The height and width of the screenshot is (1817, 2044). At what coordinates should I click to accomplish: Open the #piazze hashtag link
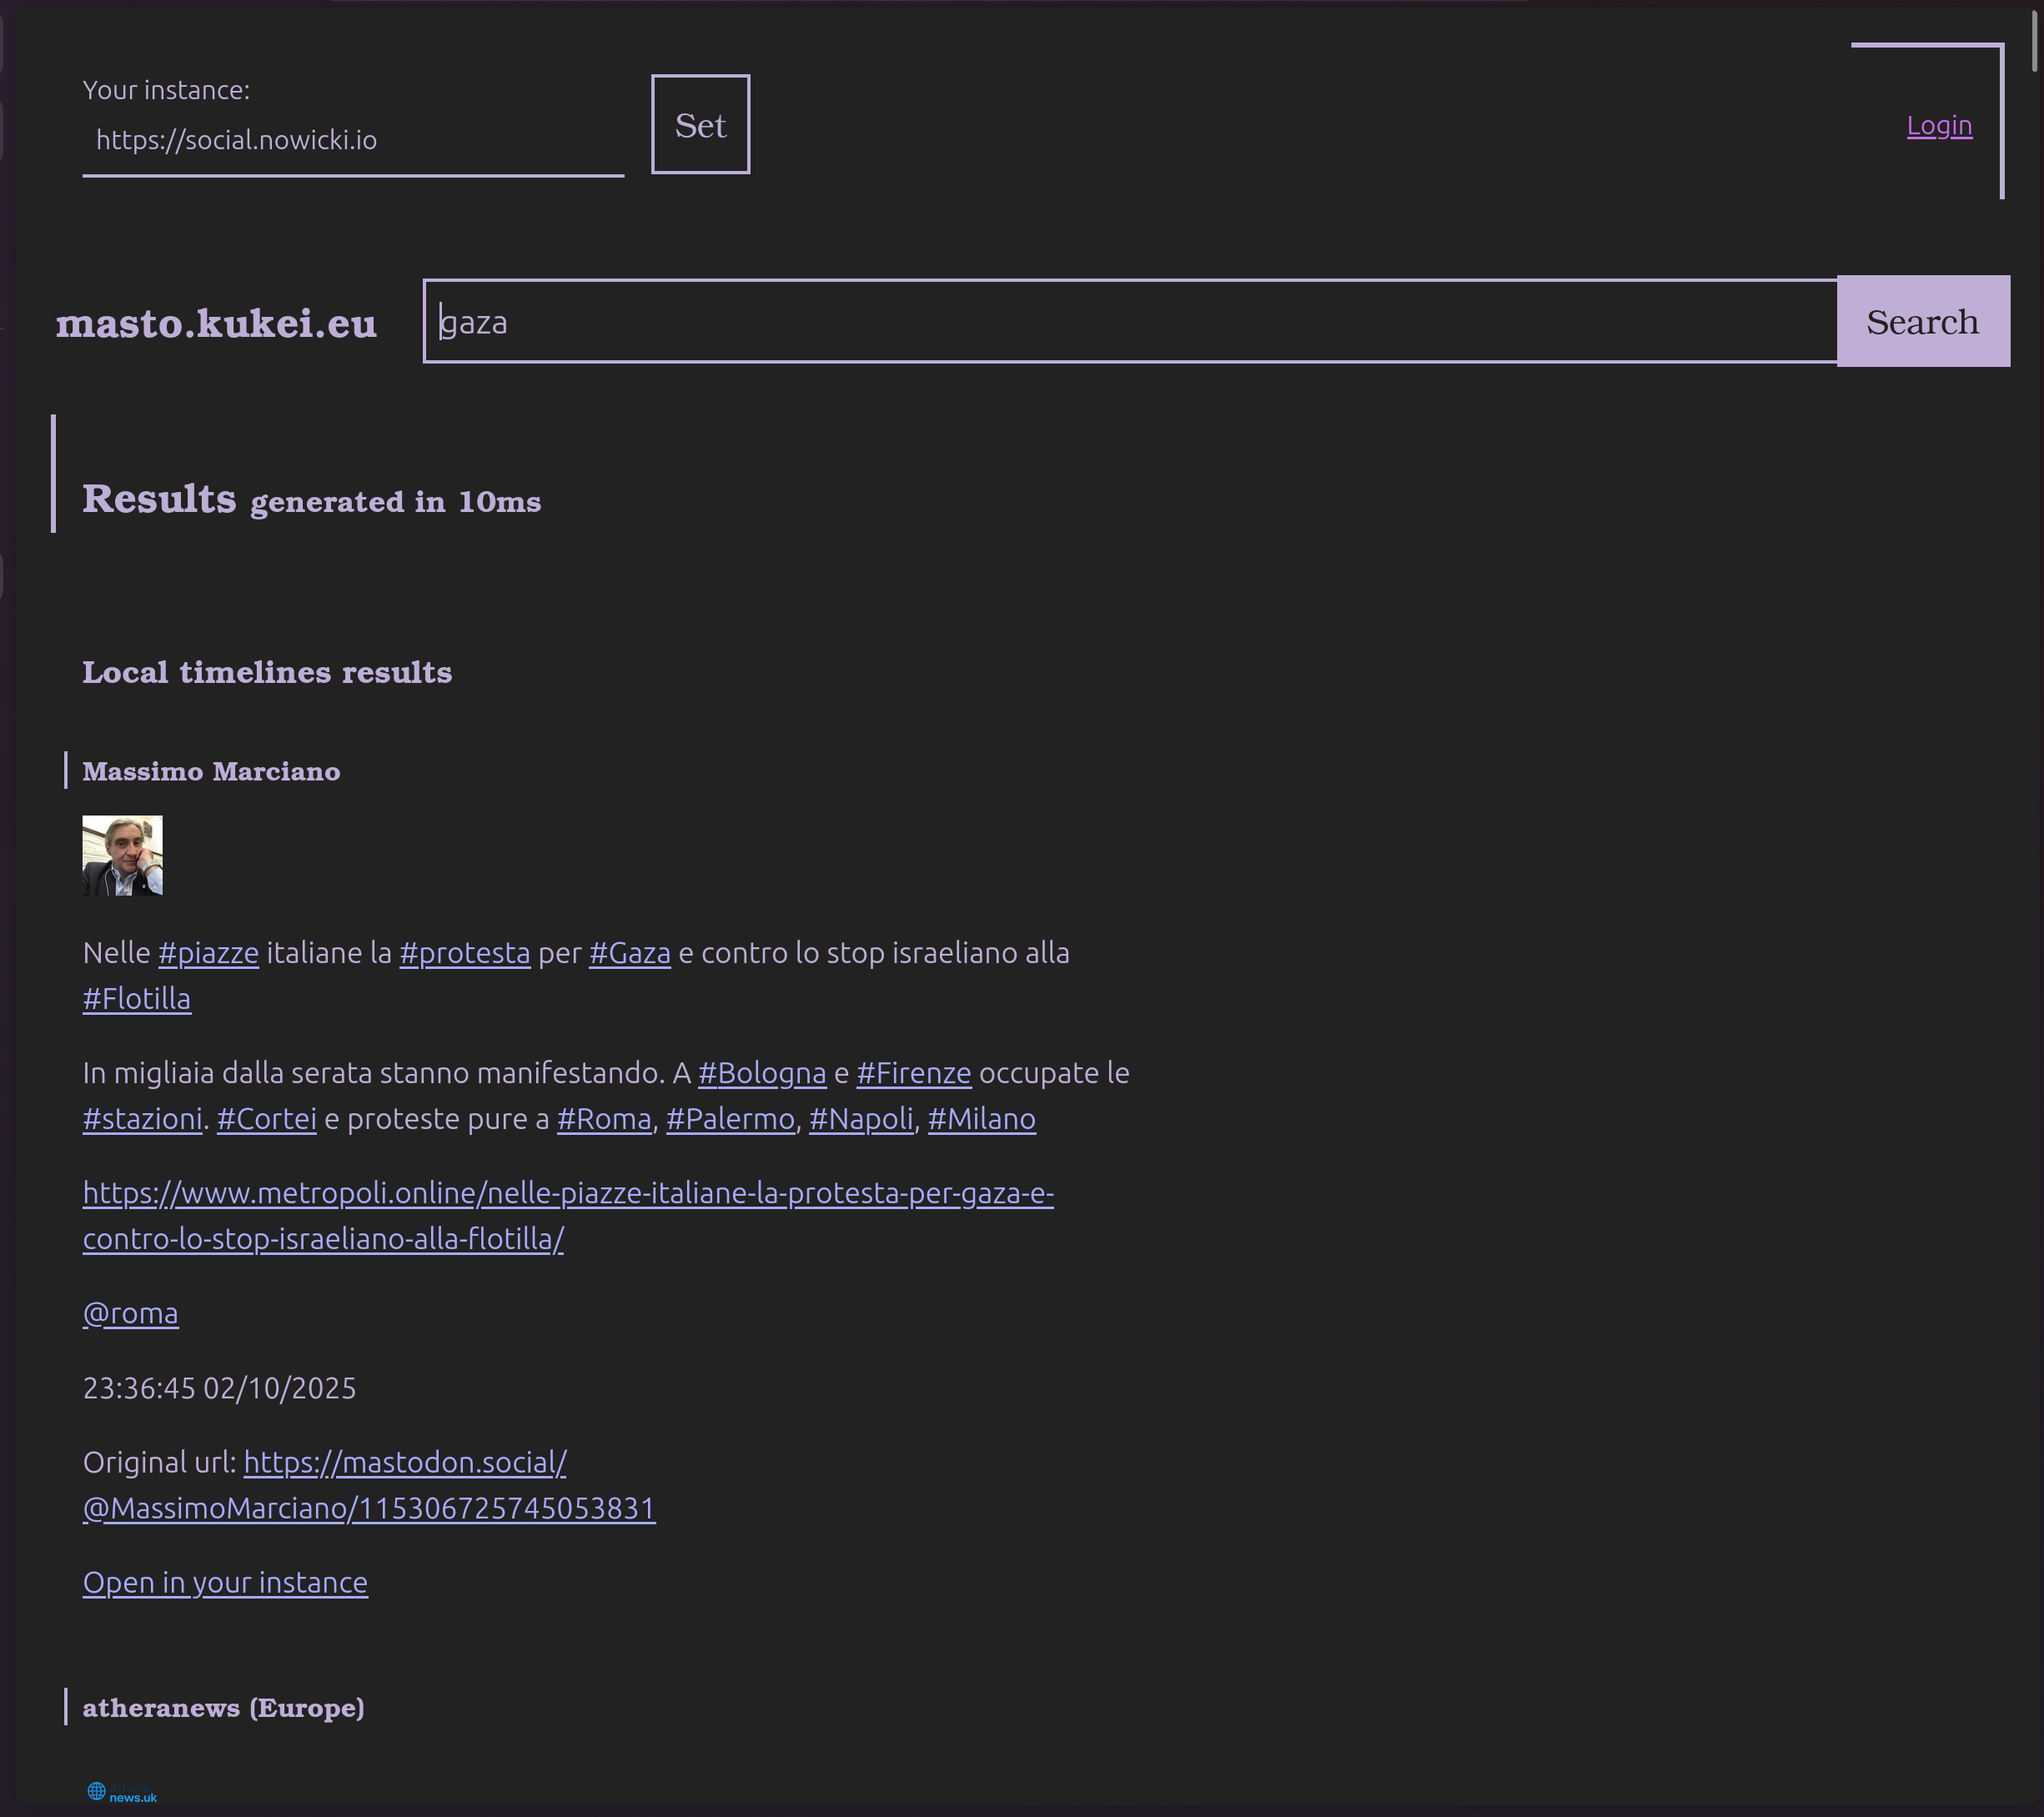(208, 953)
